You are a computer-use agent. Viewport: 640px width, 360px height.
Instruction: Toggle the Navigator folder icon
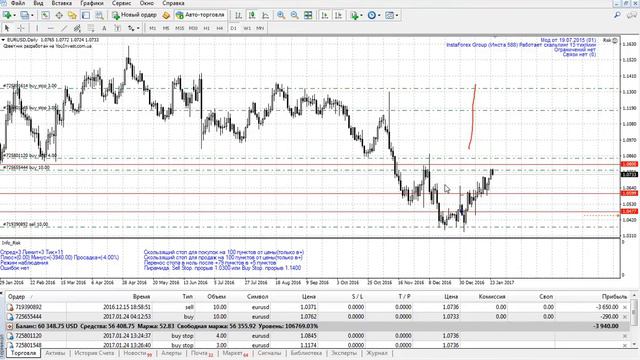72,15
